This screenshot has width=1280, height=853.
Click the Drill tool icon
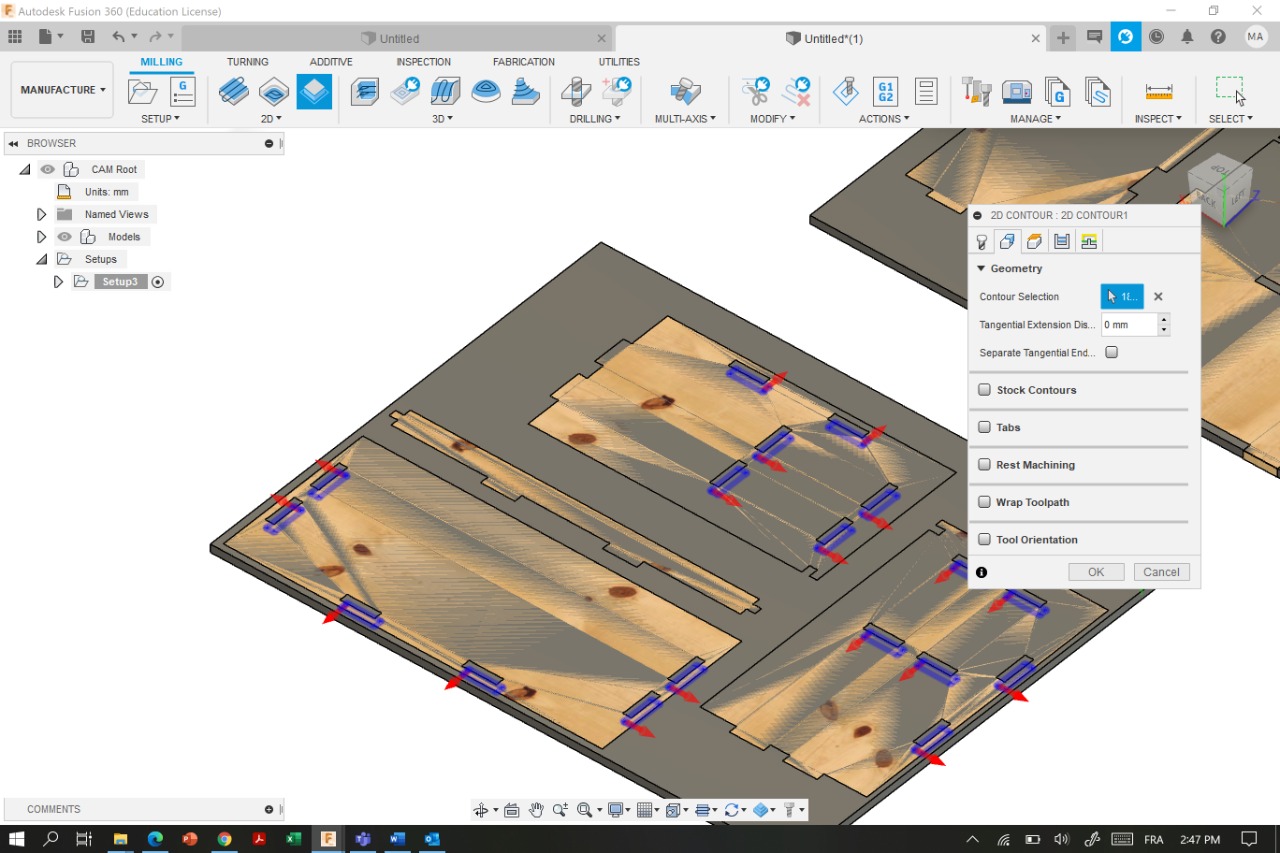pos(575,92)
